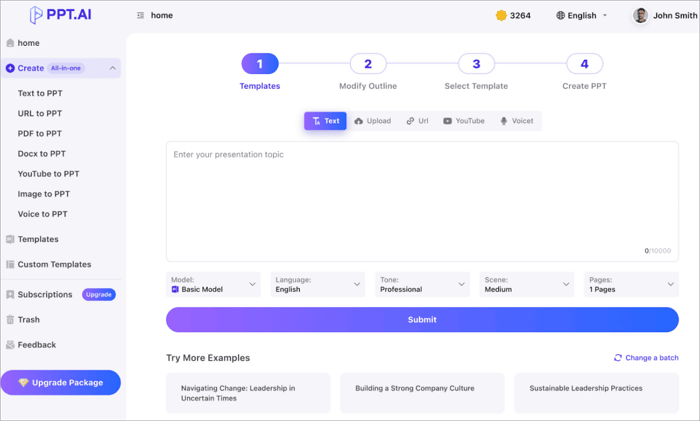Open Docx to PPT
700x421 pixels.
click(42, 154)
